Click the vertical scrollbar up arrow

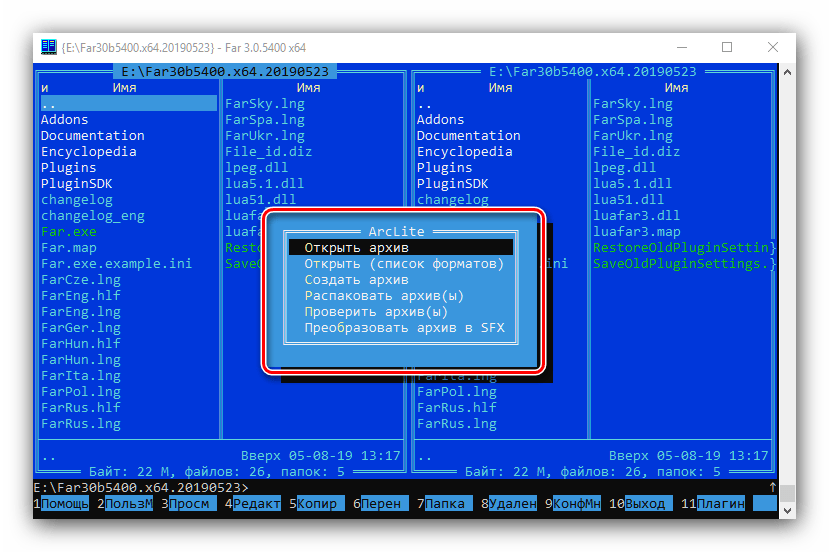[x=787, y=72]
